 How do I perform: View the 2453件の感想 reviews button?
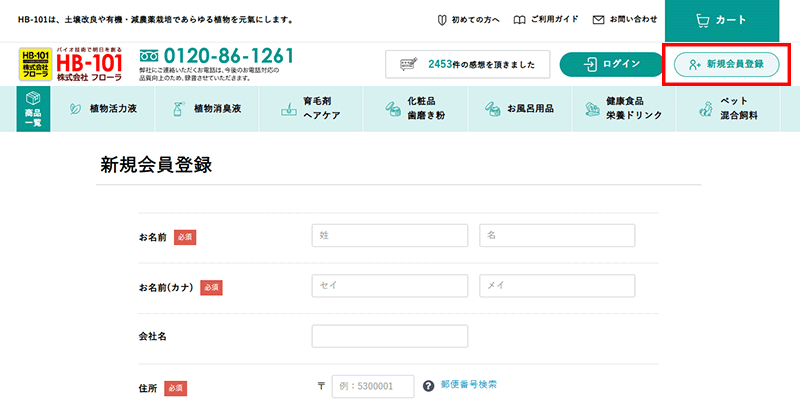click(x=467, y=64)
